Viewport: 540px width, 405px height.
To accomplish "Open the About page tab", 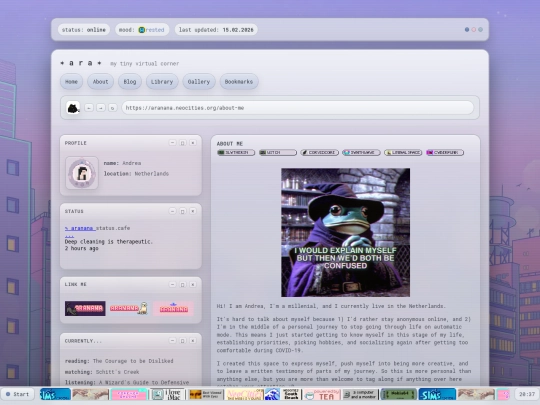I will point(100,82).
